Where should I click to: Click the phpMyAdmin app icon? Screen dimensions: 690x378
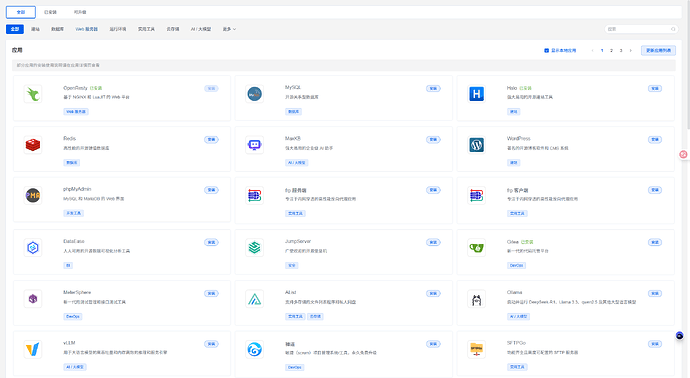33,195
